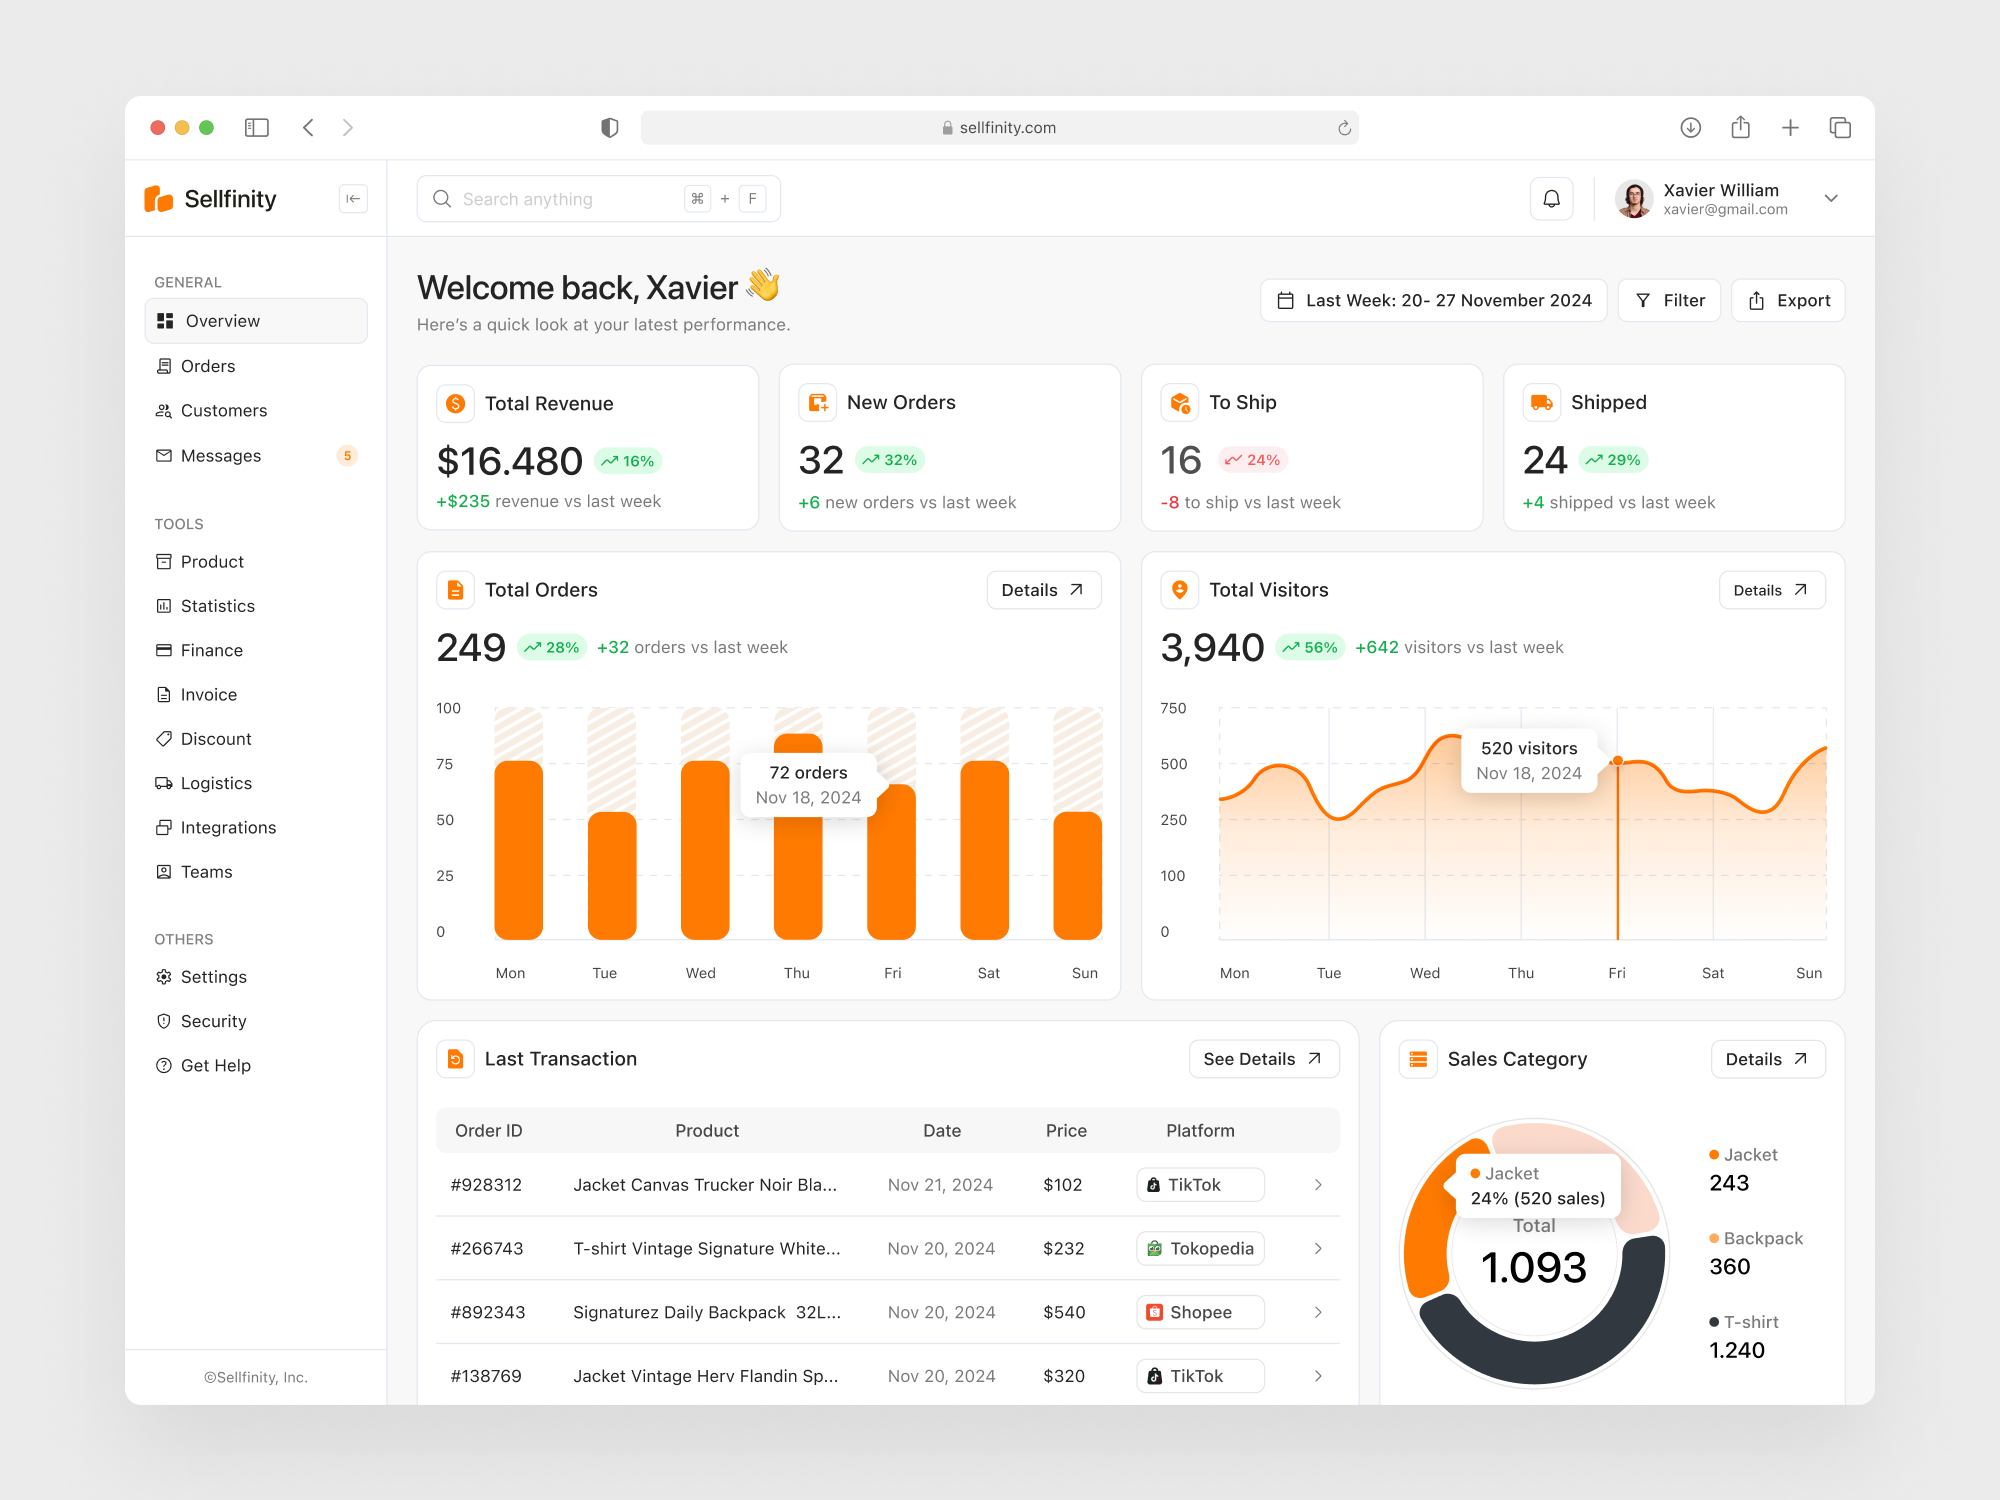This screenshot has width=2000, height=1500.
Task: Expand the order #928312 row chevron
Action: [1318, 1185]
